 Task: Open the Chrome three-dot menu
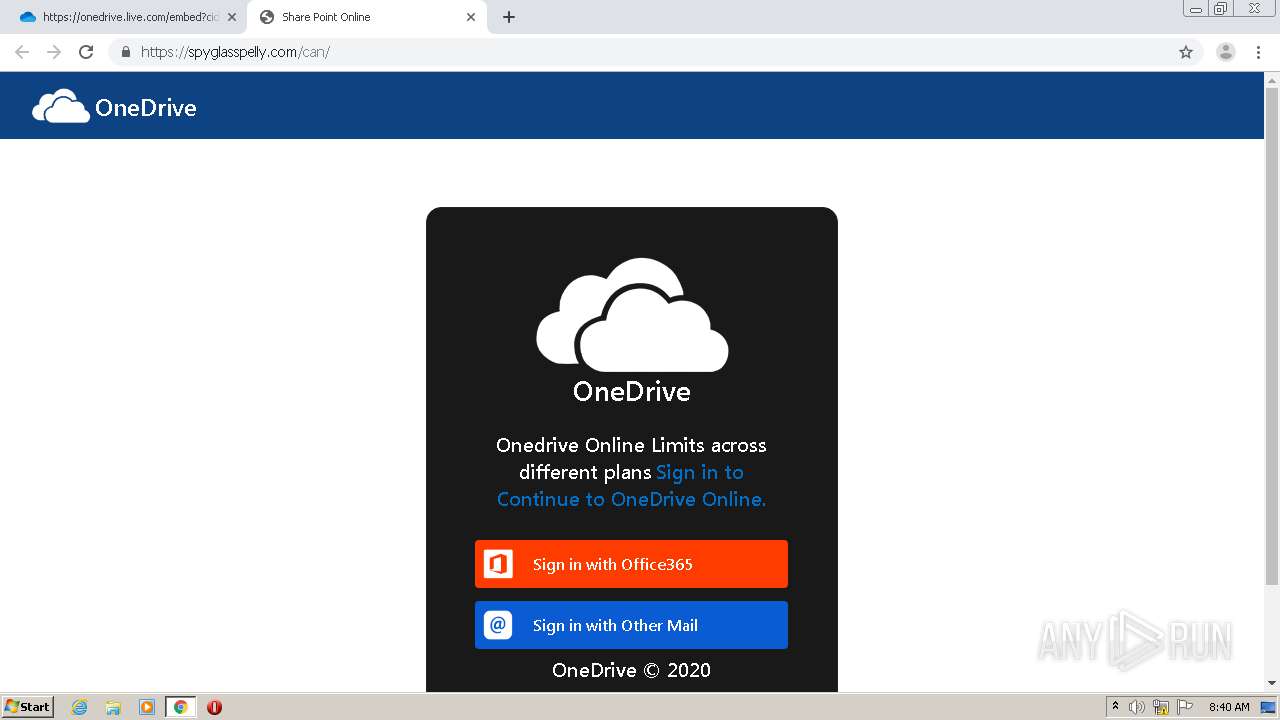1259,52
